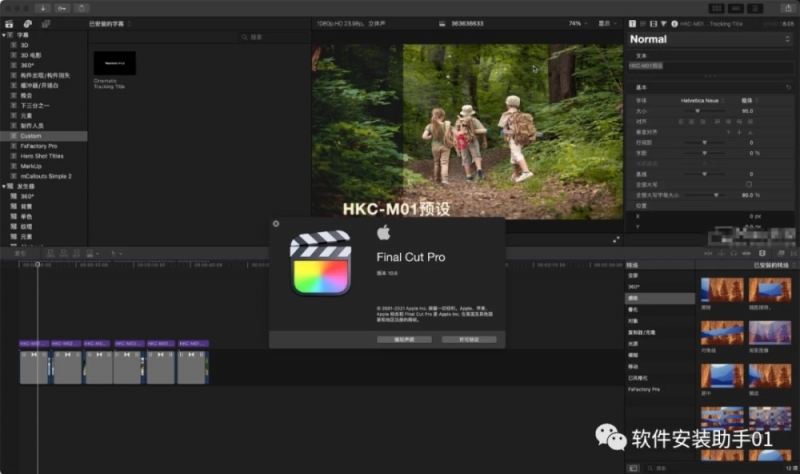800x474 pixels.
Task: Open the 已安装的字幕 filter dropdown
Action: point(110,24)
